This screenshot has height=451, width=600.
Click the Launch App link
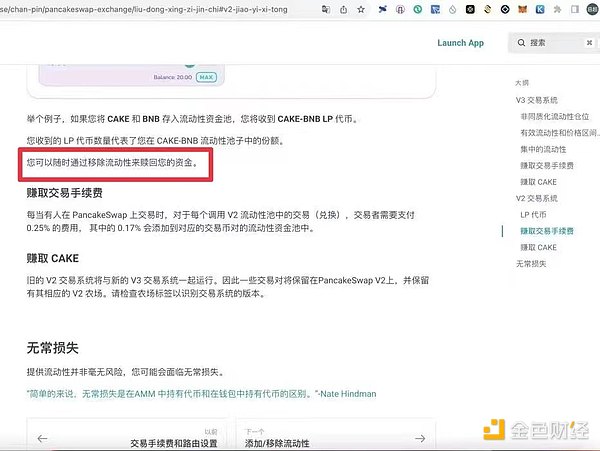coord(460,43)
